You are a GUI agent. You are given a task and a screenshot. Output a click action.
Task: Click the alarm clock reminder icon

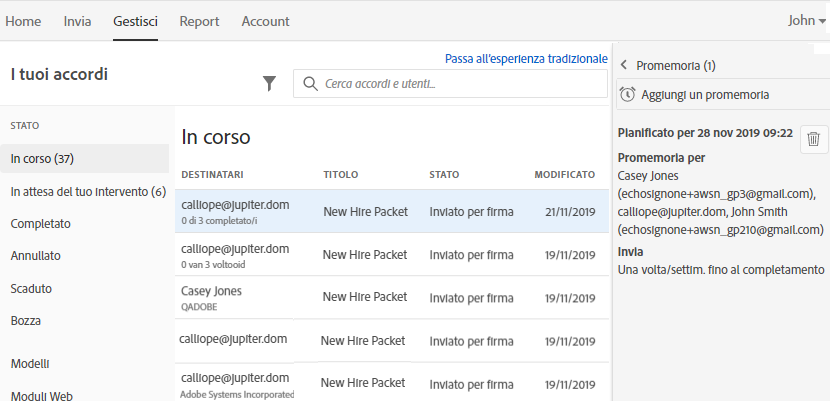pos(627,95)
